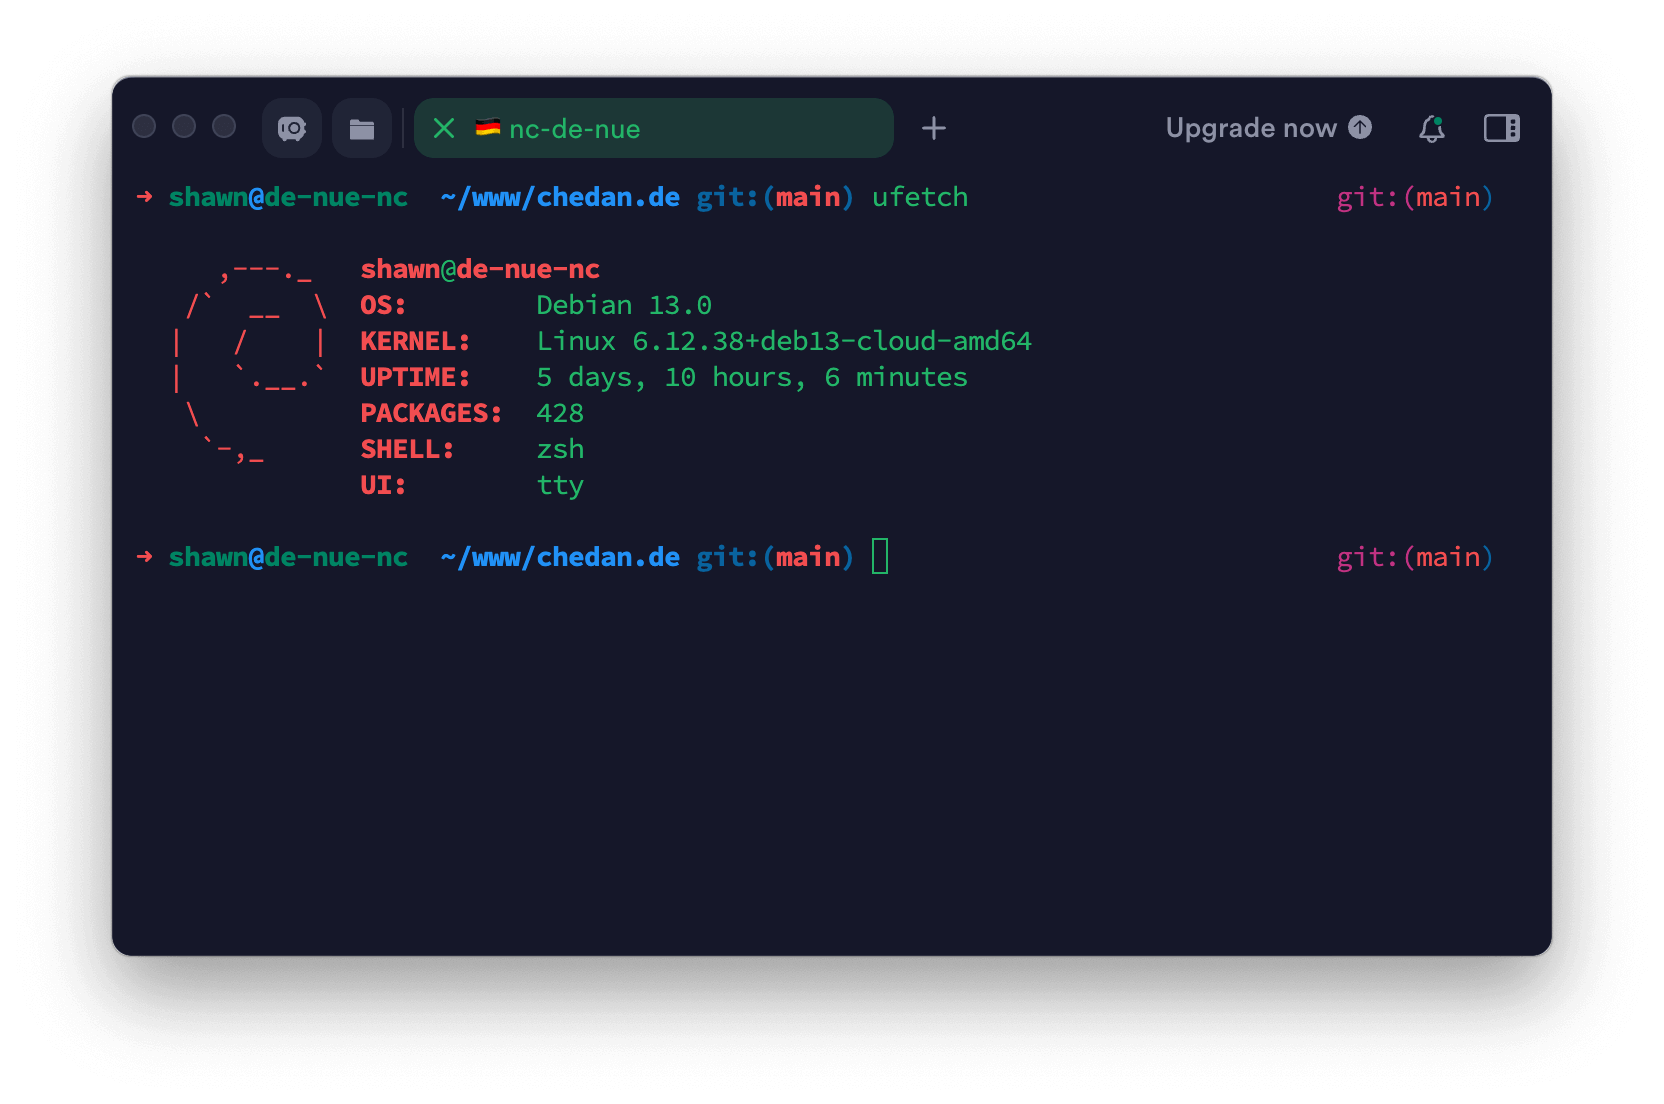Click the yellow macOS traffic light
Screen dimensions: 1664x1104
[x=183, y=127]
